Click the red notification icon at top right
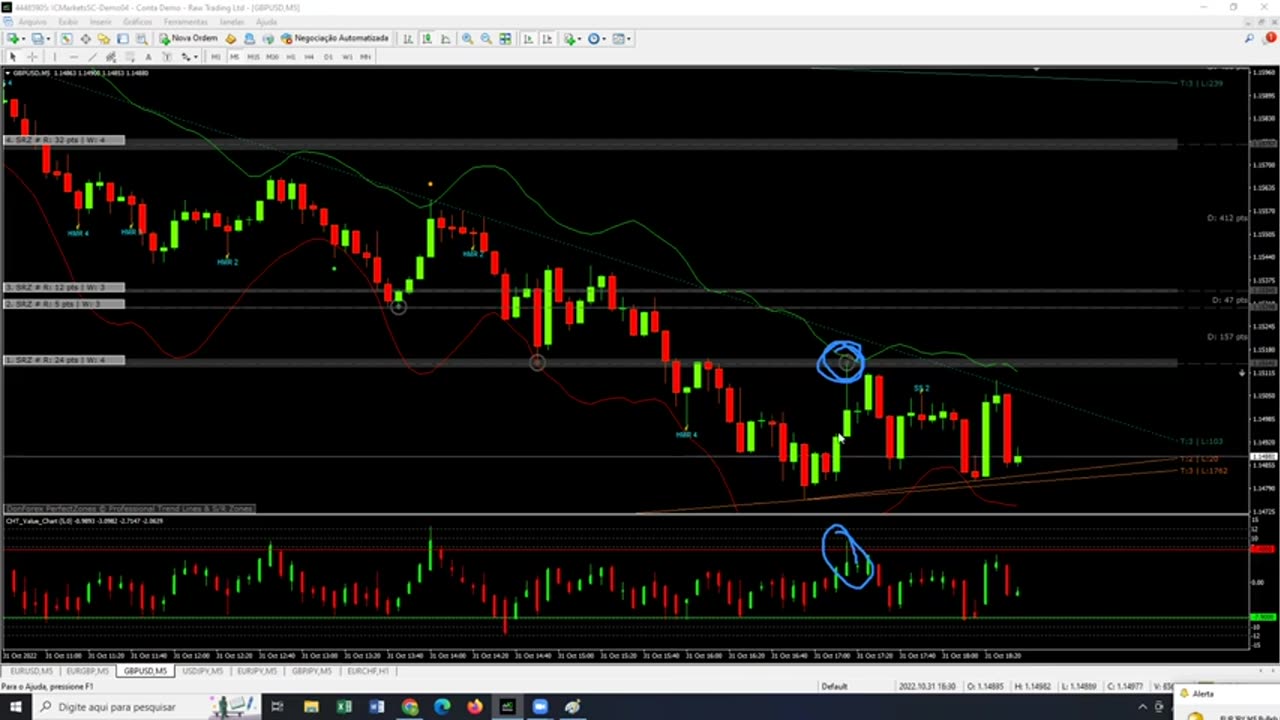 click(1270, 38)
